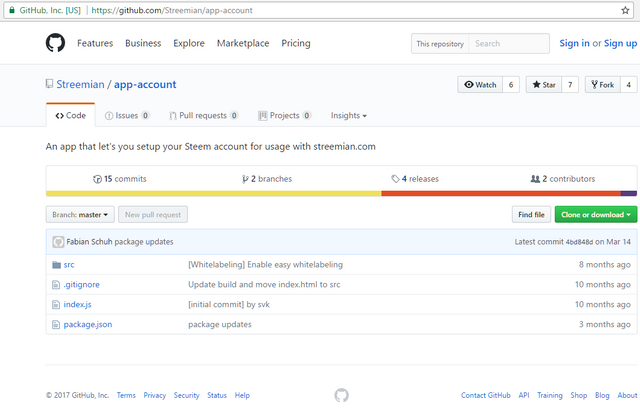
Task: Open the Features menu item
Action: (x=95, y=43)
